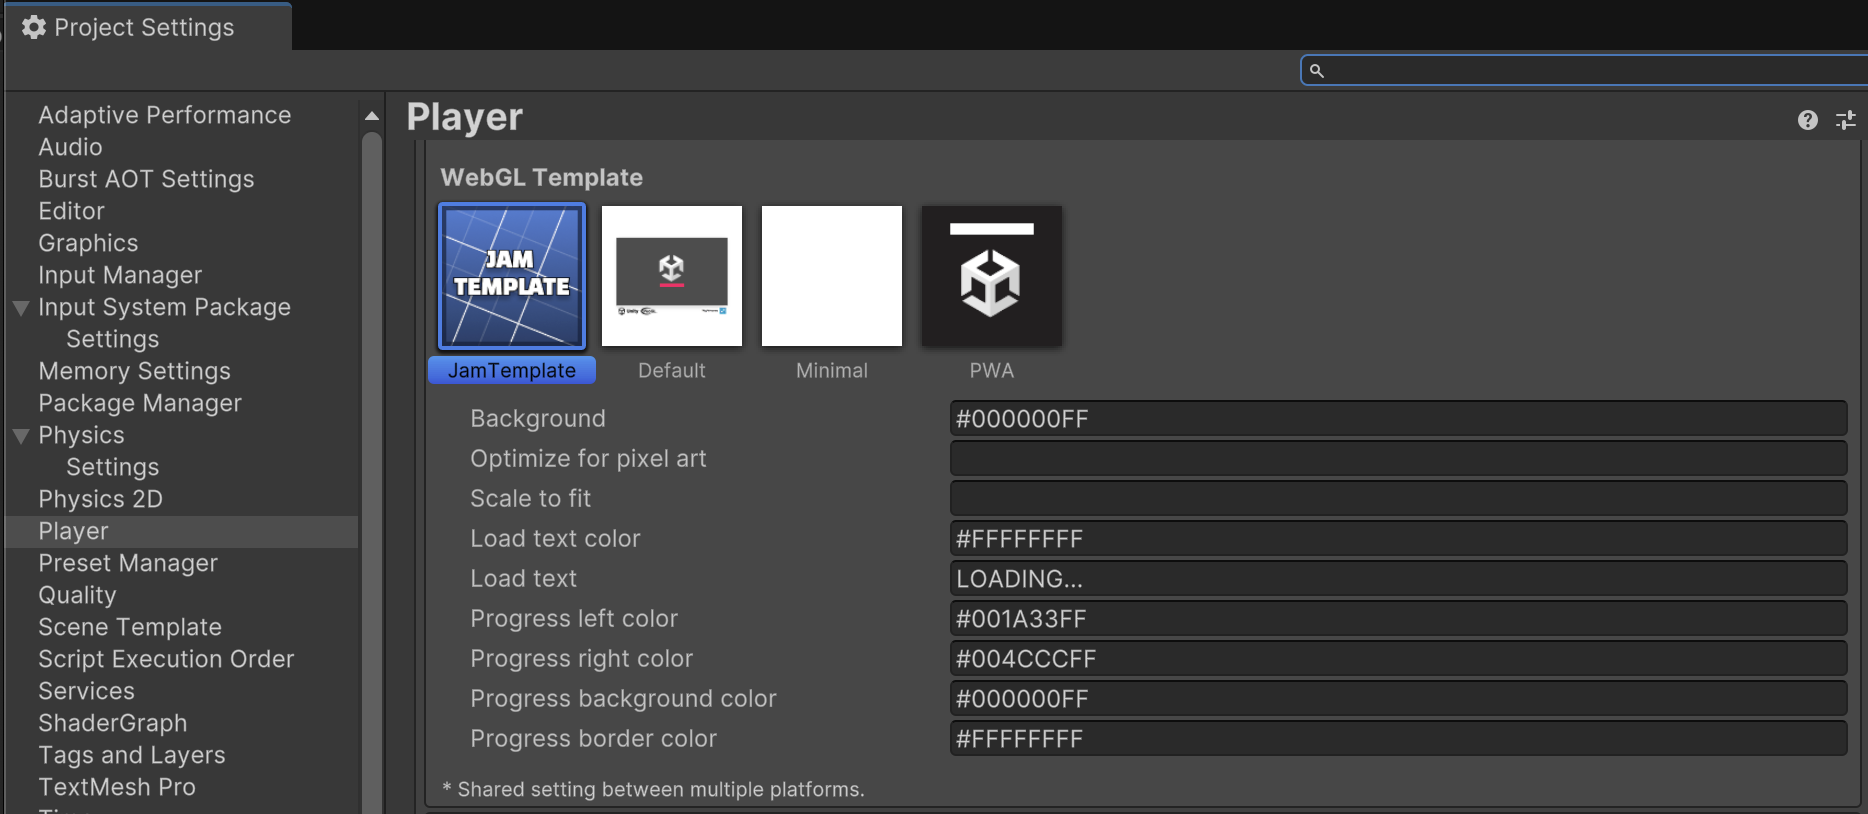Click the Scale to fit field

click(x=1397, y=499)
